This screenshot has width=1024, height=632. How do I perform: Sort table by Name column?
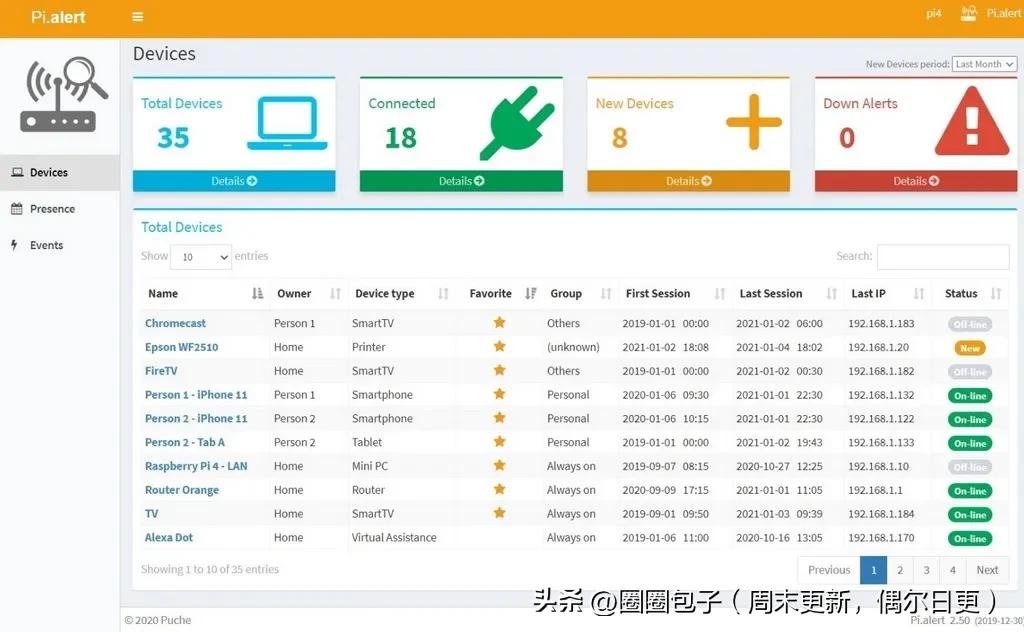(x=205, y=294)
